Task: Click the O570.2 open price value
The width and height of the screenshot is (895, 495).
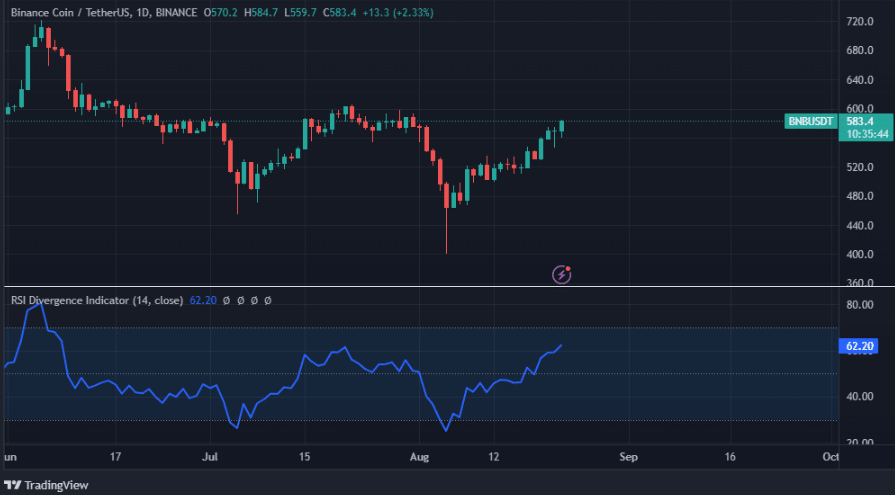Action: coord(220,13)
